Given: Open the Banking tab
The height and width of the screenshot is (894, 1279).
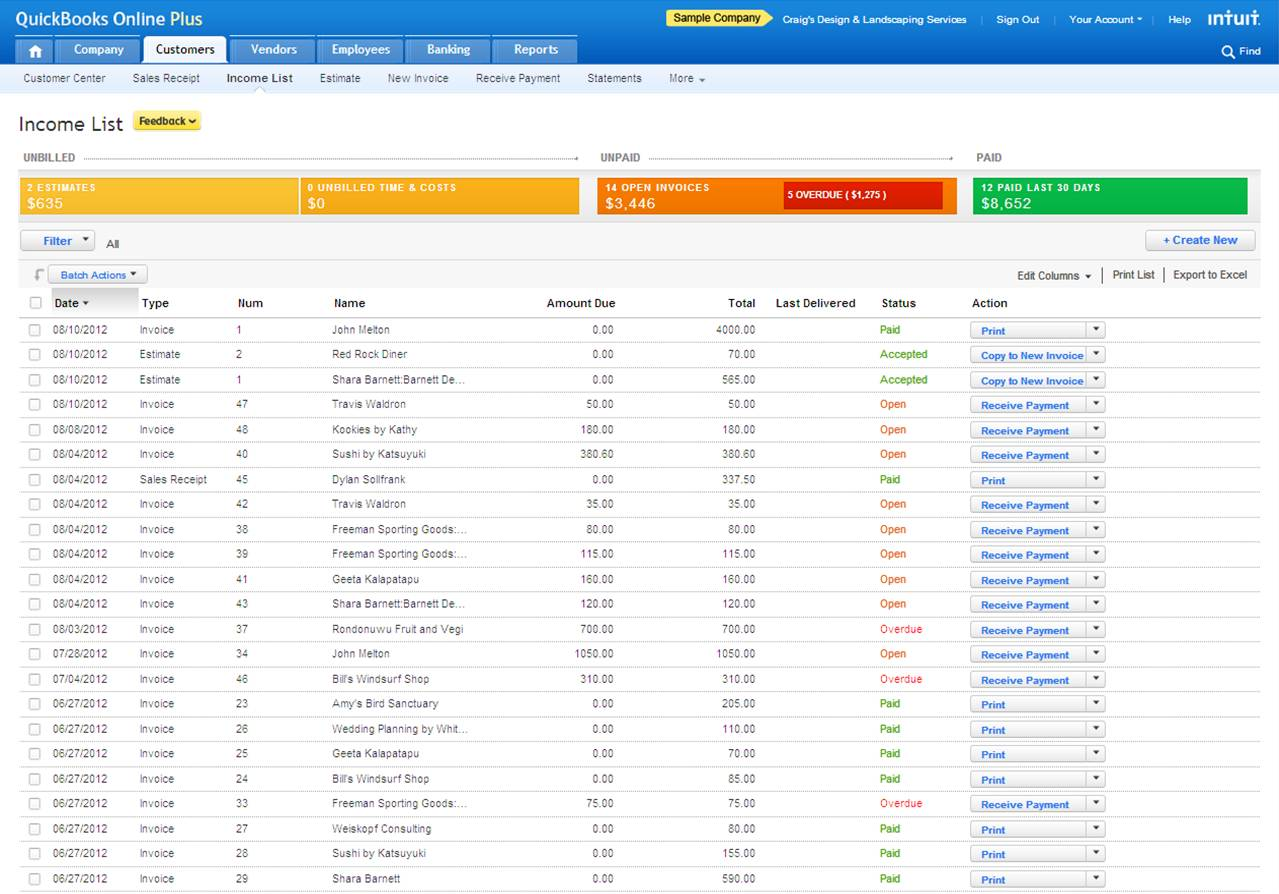Looking at the screenshot, I should (x=448, y=50).
